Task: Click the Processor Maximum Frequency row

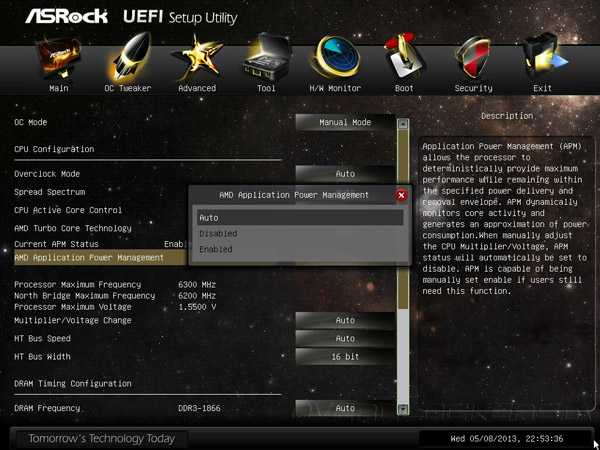Action: tap(115, 285)
